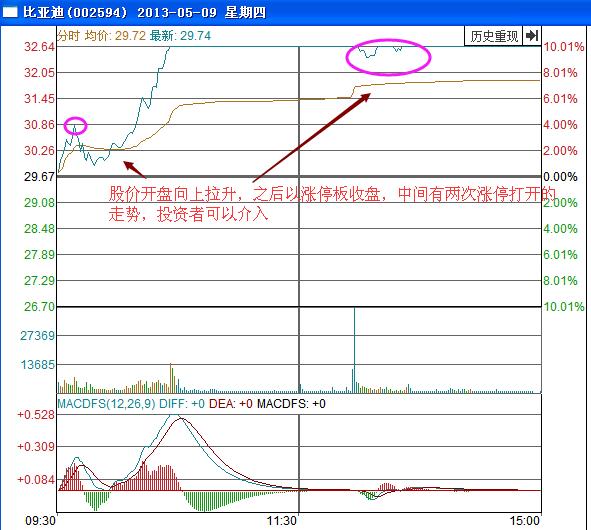591x530 pixels.
Task: Click the skip-to-end arrow icon beside 历史重现
Action: 532,36
